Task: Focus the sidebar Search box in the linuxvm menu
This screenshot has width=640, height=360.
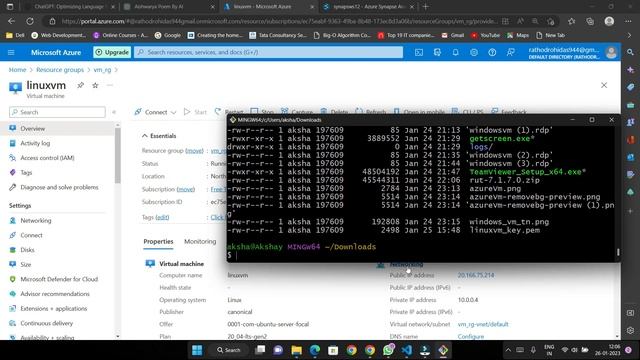Action: (x=57, y=112)
